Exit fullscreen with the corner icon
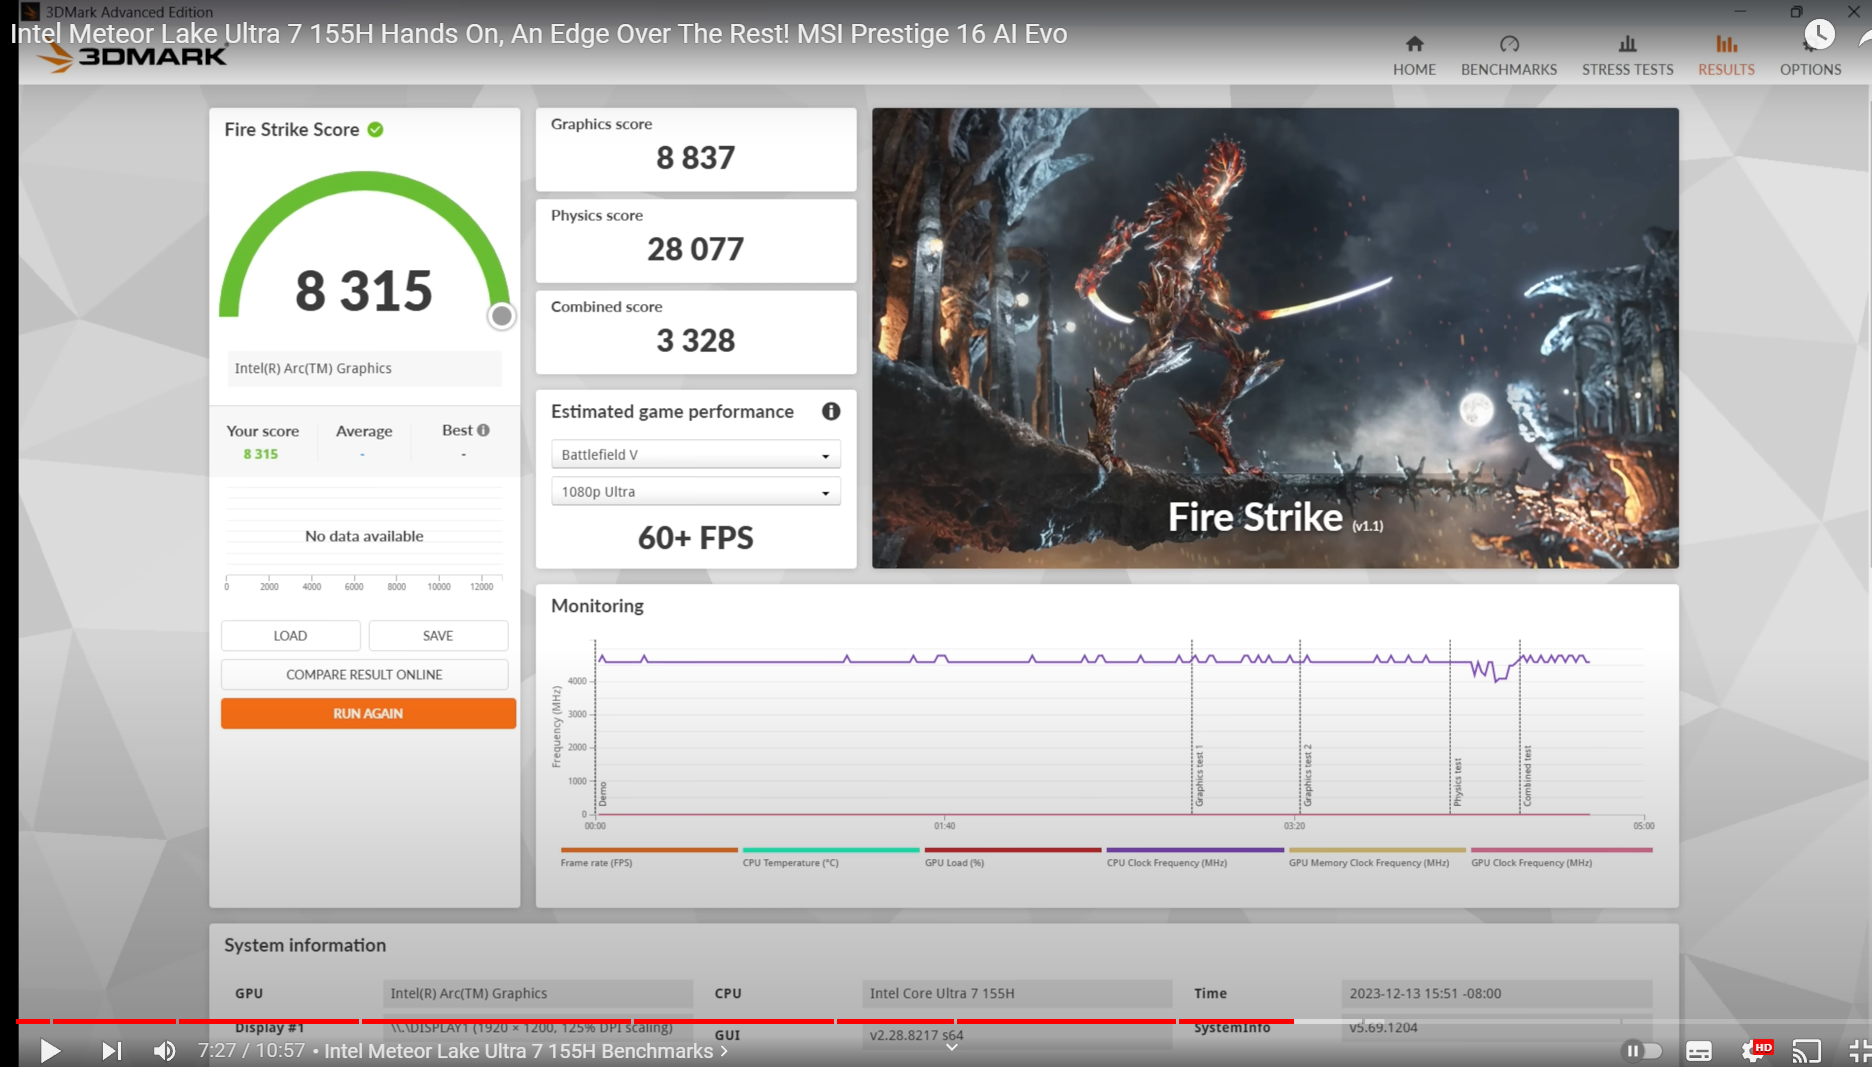The height and width of the screenshot is (1067, 1872). [1859, 1051]
